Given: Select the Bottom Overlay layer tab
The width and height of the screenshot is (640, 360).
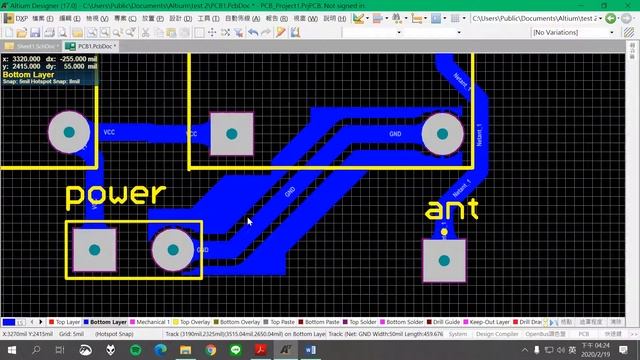Looking at the screenshot, I should [237, 322].
